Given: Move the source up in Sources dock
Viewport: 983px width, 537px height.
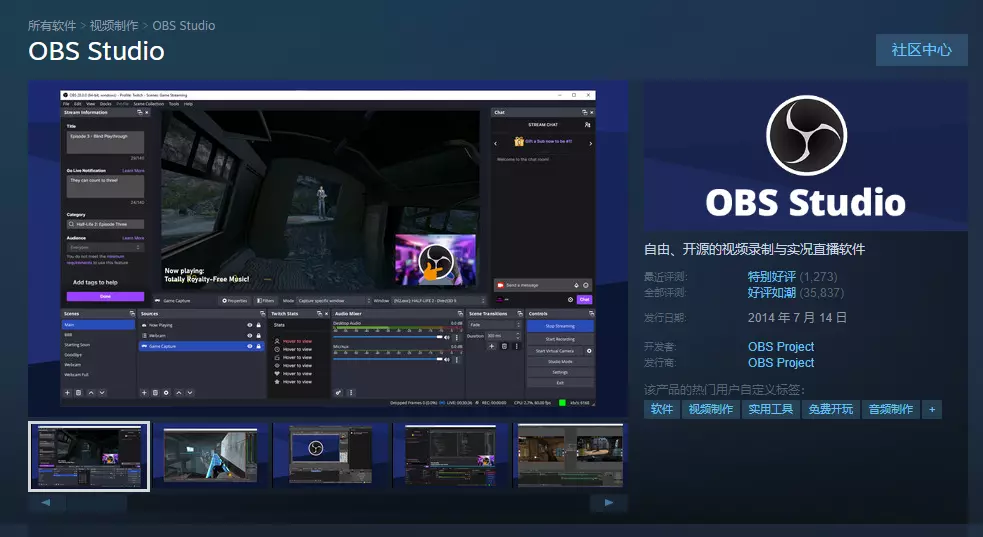Looking at the screenshot, I should pos(179,393).
